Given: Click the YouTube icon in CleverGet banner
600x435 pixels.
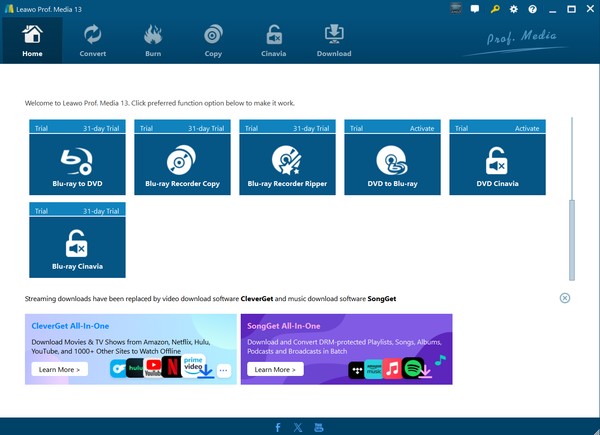Looking at the screenshot, I should tap(153, 368).
